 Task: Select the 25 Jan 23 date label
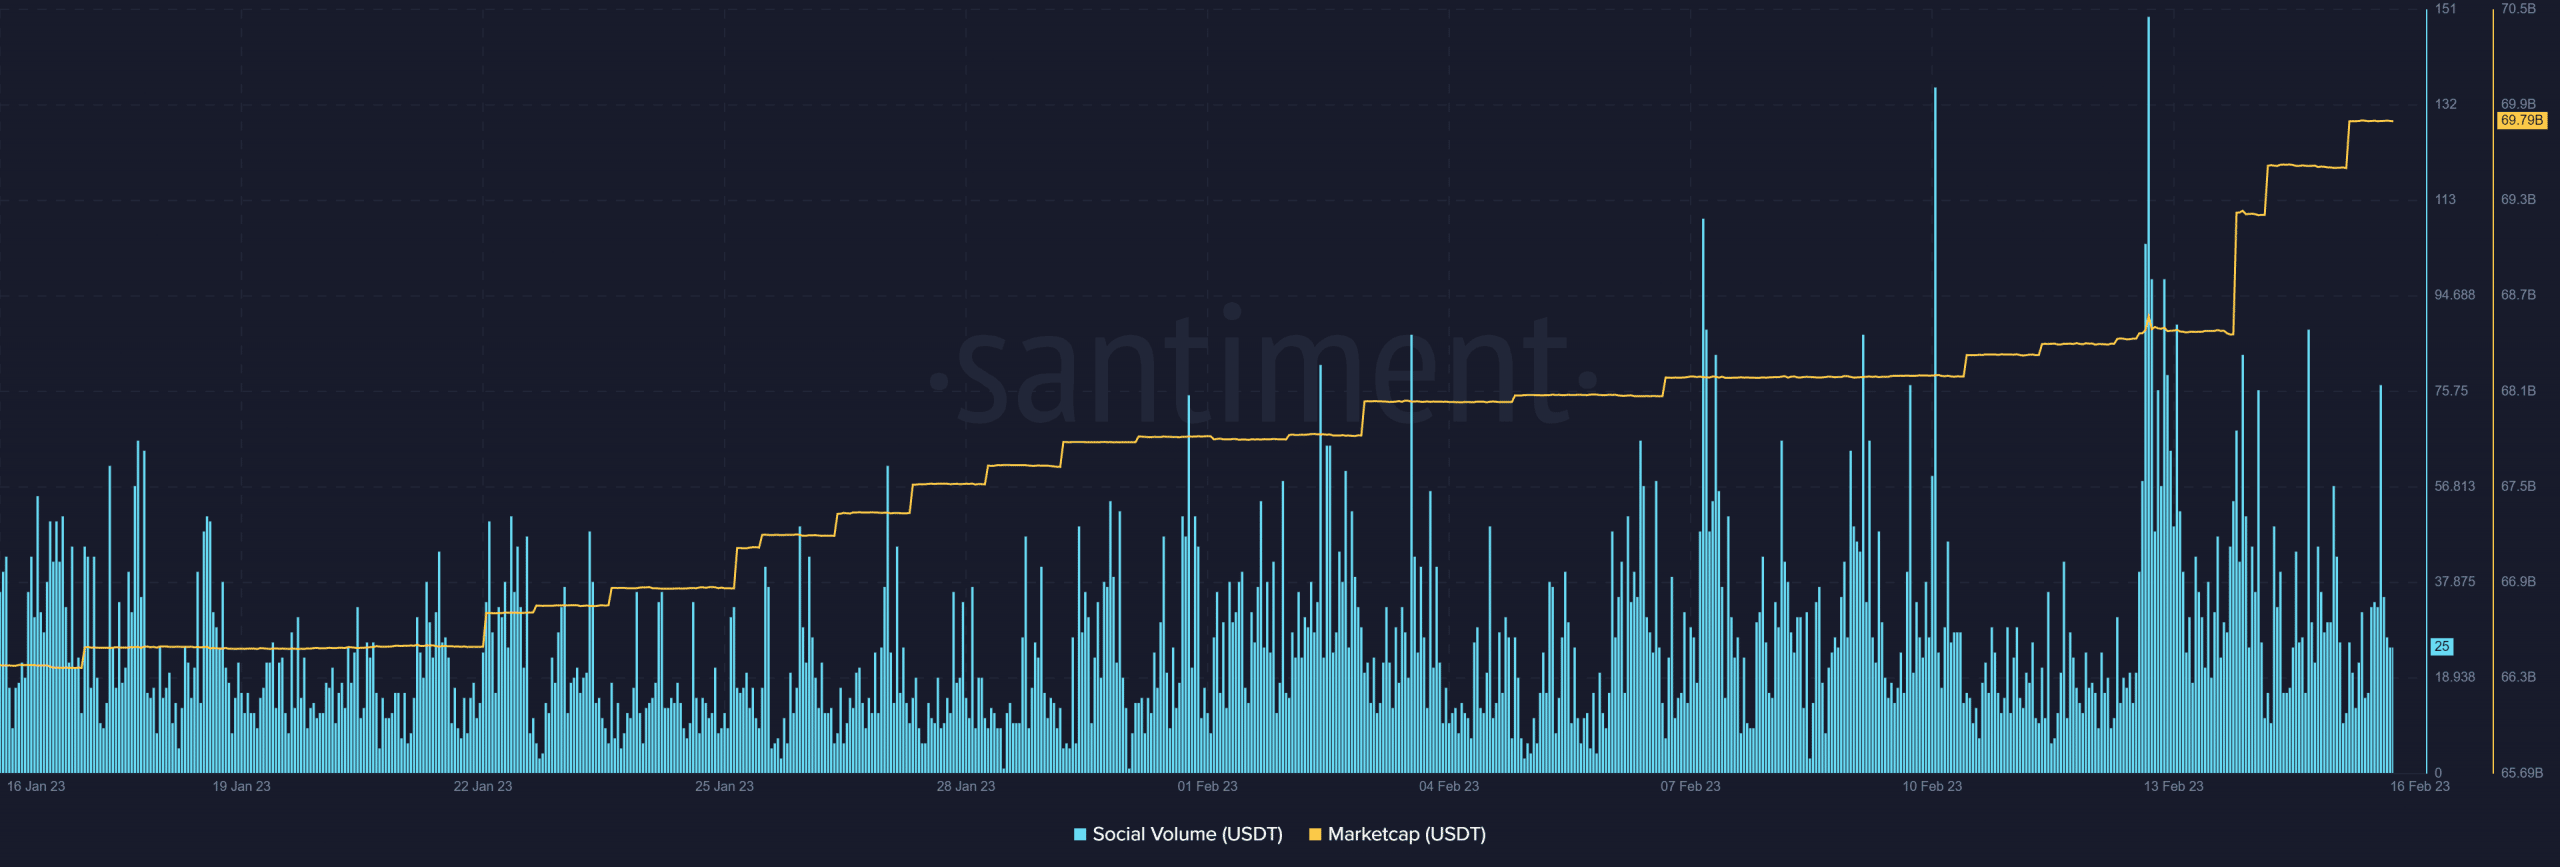coord(724,786)
